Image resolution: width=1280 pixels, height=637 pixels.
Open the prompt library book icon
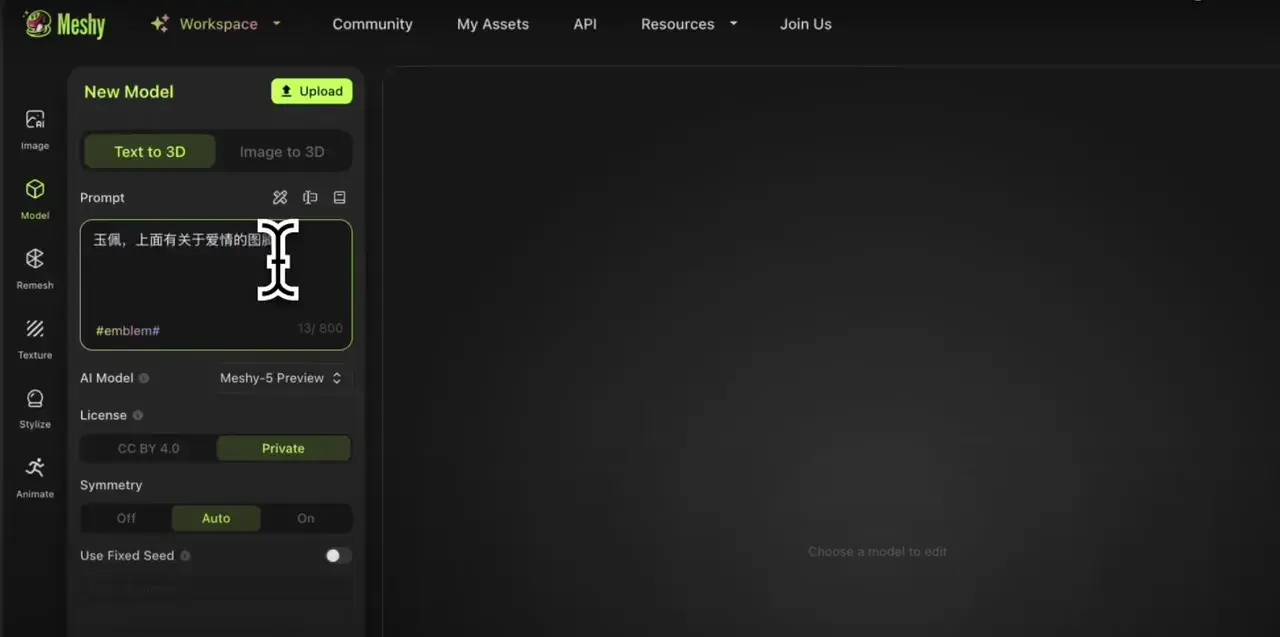tap(339, 197)
